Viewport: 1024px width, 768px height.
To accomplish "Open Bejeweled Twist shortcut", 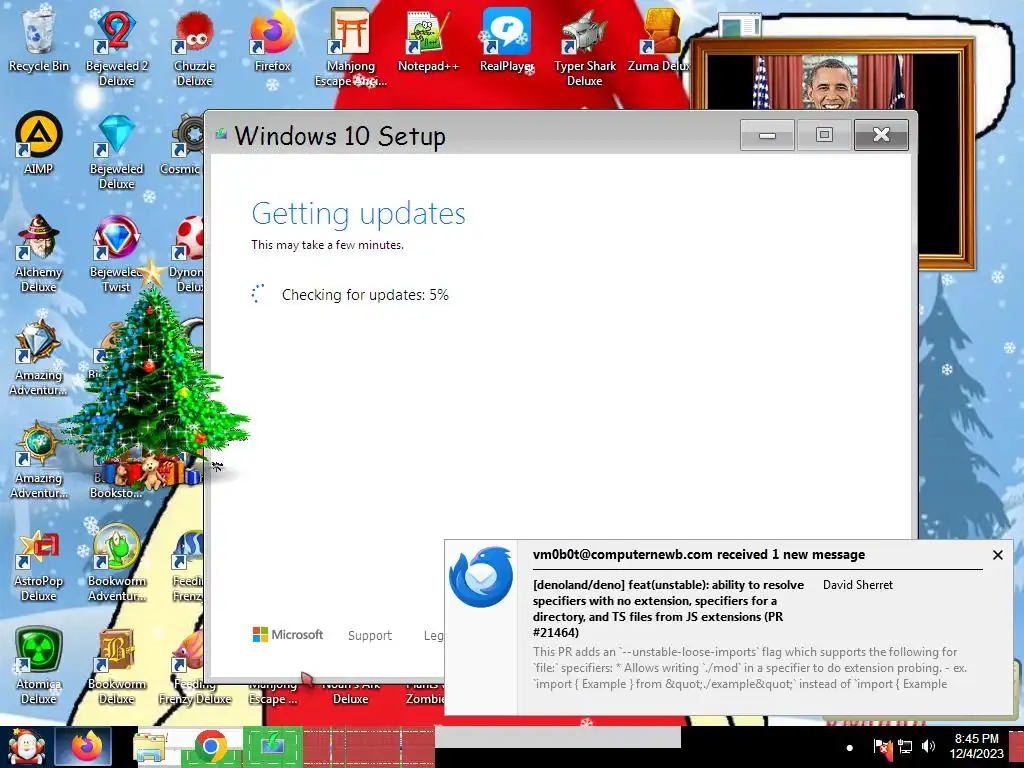I will [x=116, y=253].
